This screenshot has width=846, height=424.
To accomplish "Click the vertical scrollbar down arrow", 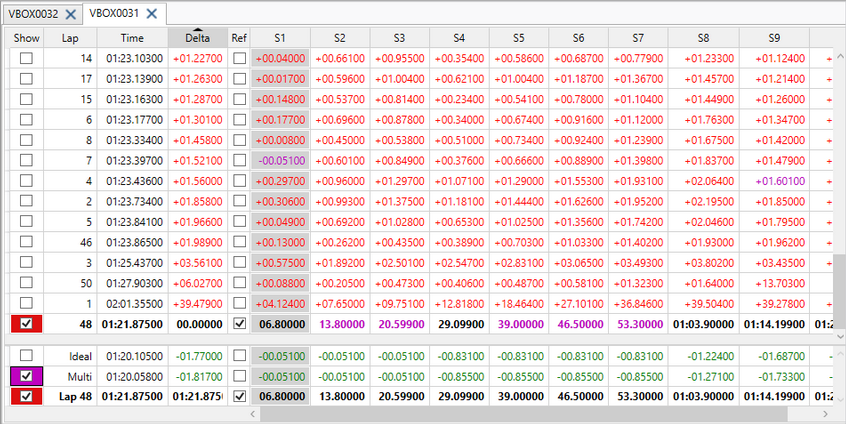I will [x=838, y=338].
